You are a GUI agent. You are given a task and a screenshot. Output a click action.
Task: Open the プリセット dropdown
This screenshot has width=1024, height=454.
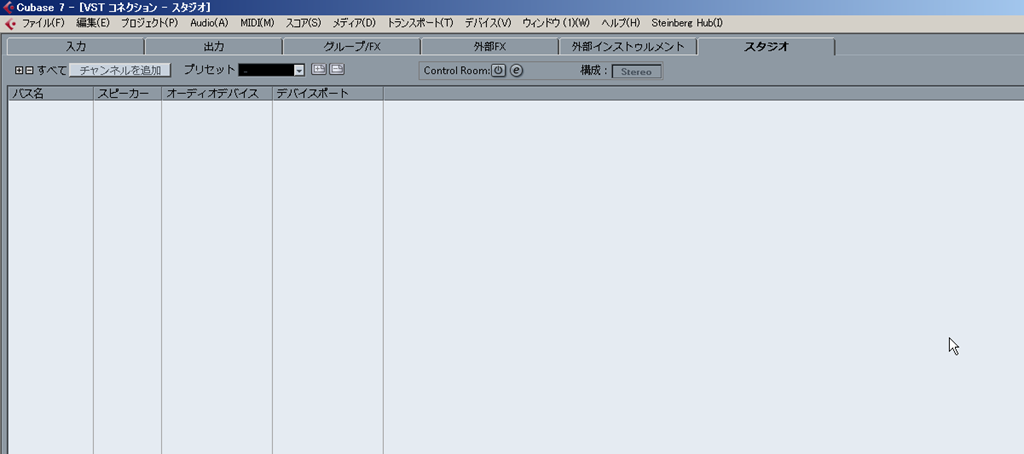[x=272, y=70]
